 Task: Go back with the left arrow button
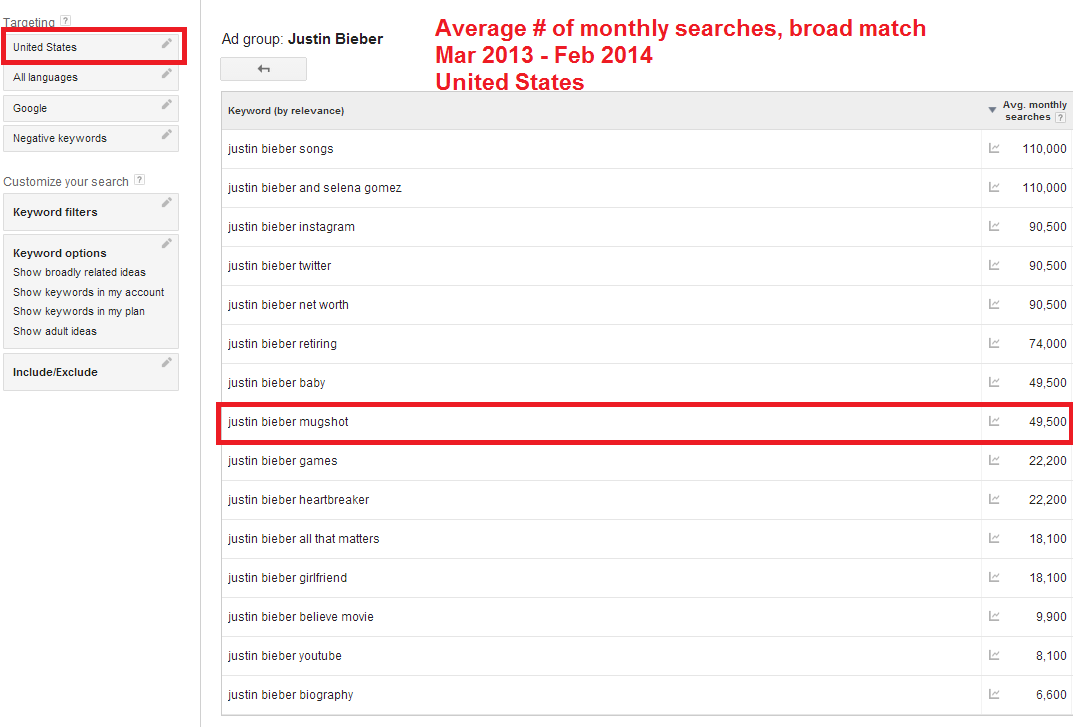point(263,68)
